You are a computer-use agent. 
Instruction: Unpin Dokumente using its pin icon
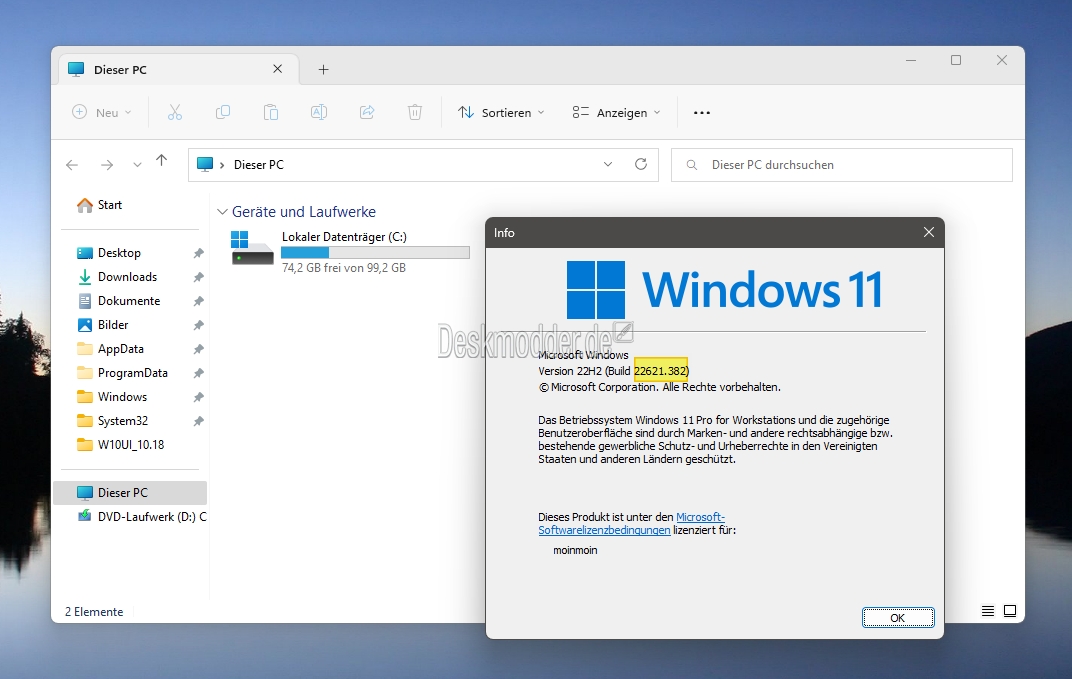click(x=198, y=301)
